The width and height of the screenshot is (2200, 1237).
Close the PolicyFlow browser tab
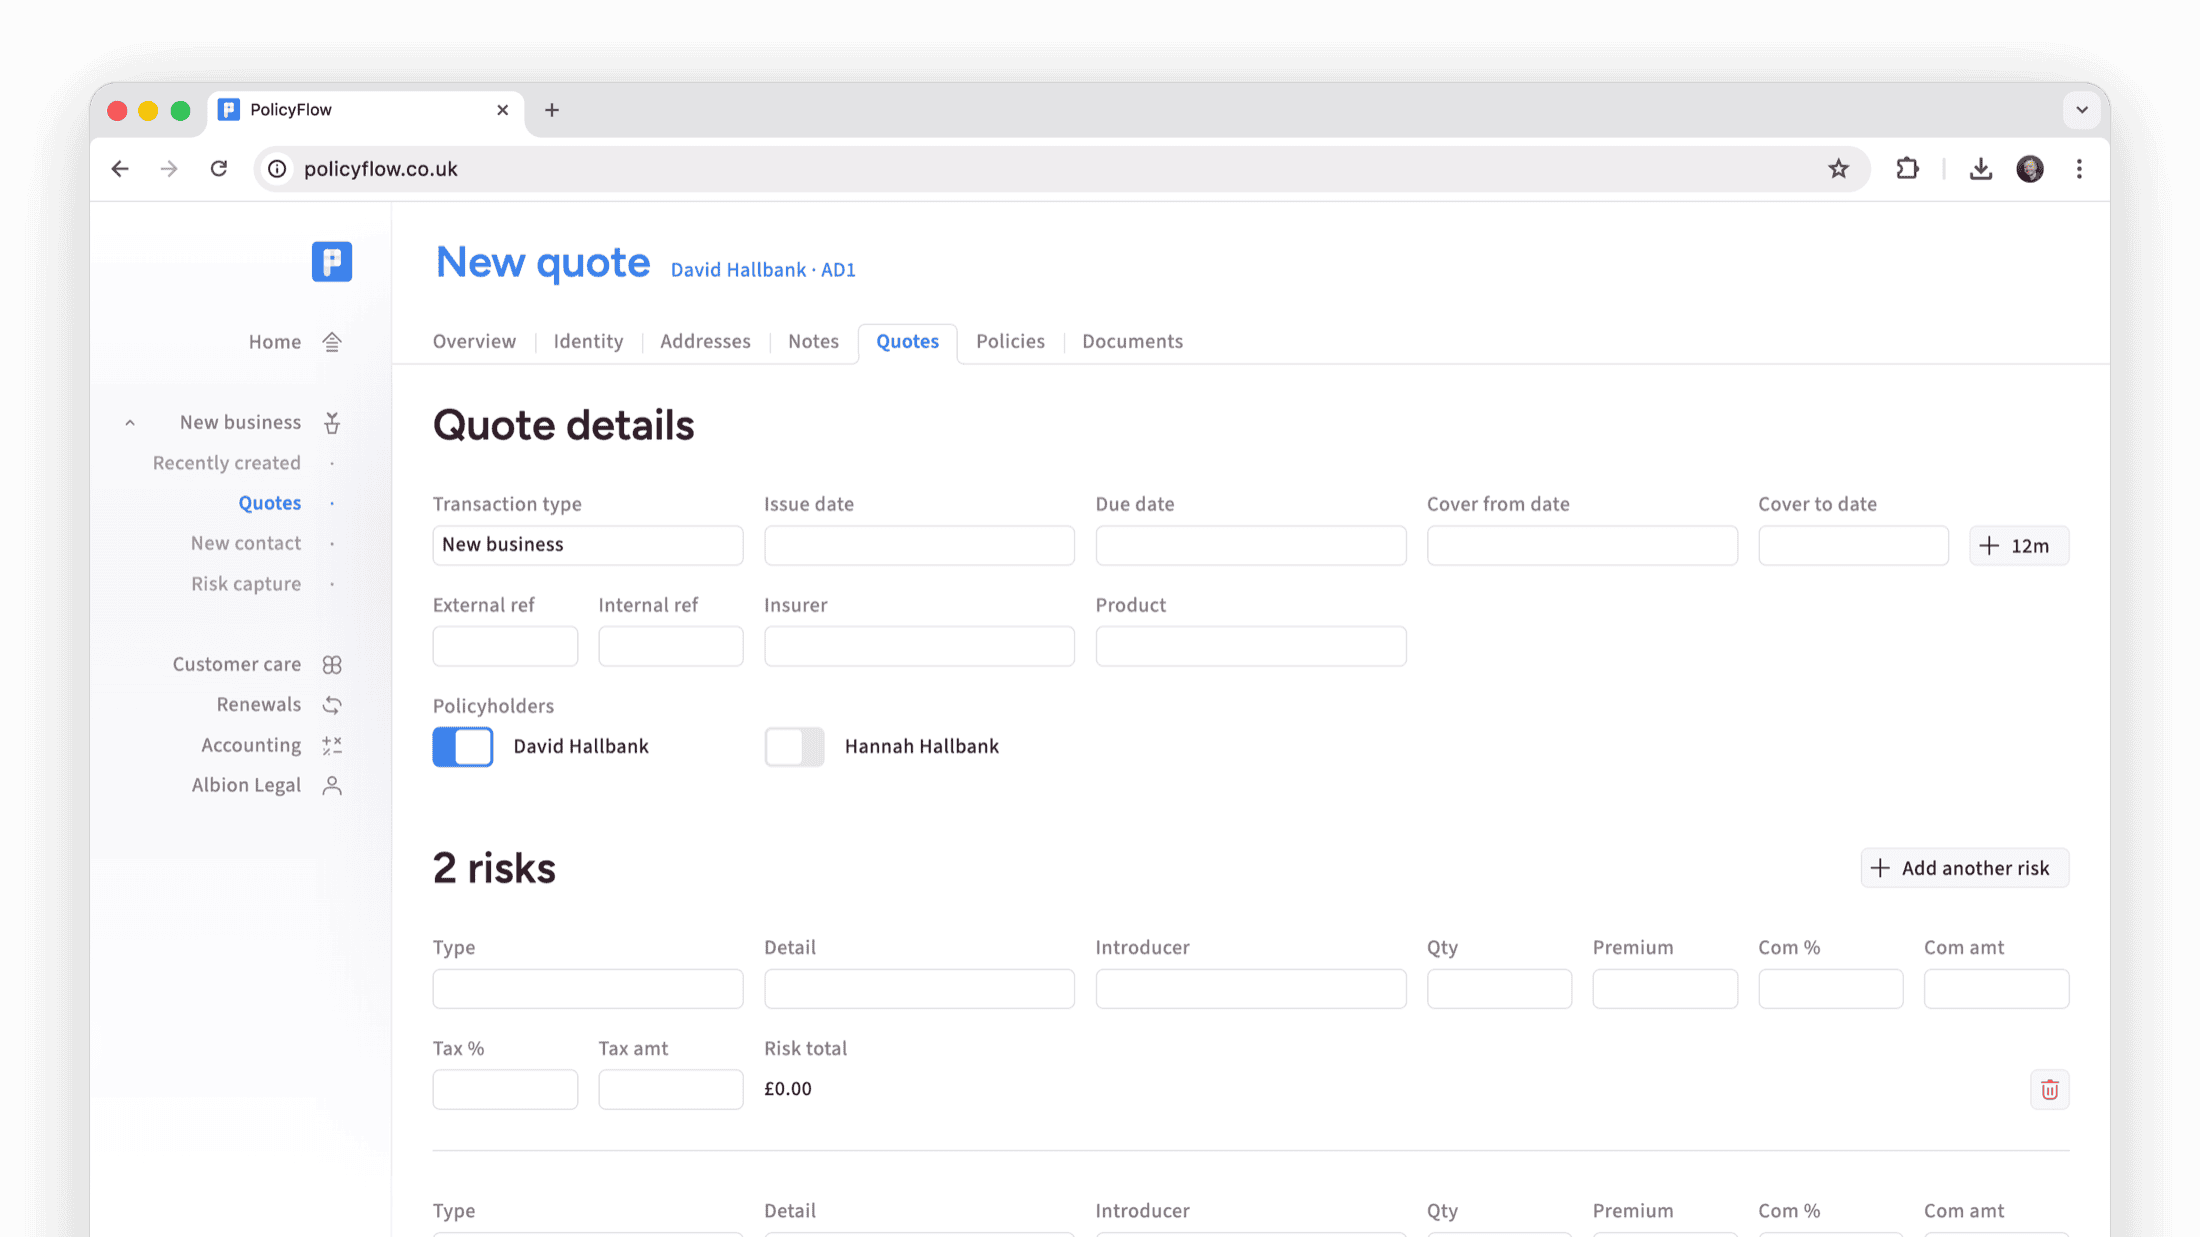tap(502, 110)
